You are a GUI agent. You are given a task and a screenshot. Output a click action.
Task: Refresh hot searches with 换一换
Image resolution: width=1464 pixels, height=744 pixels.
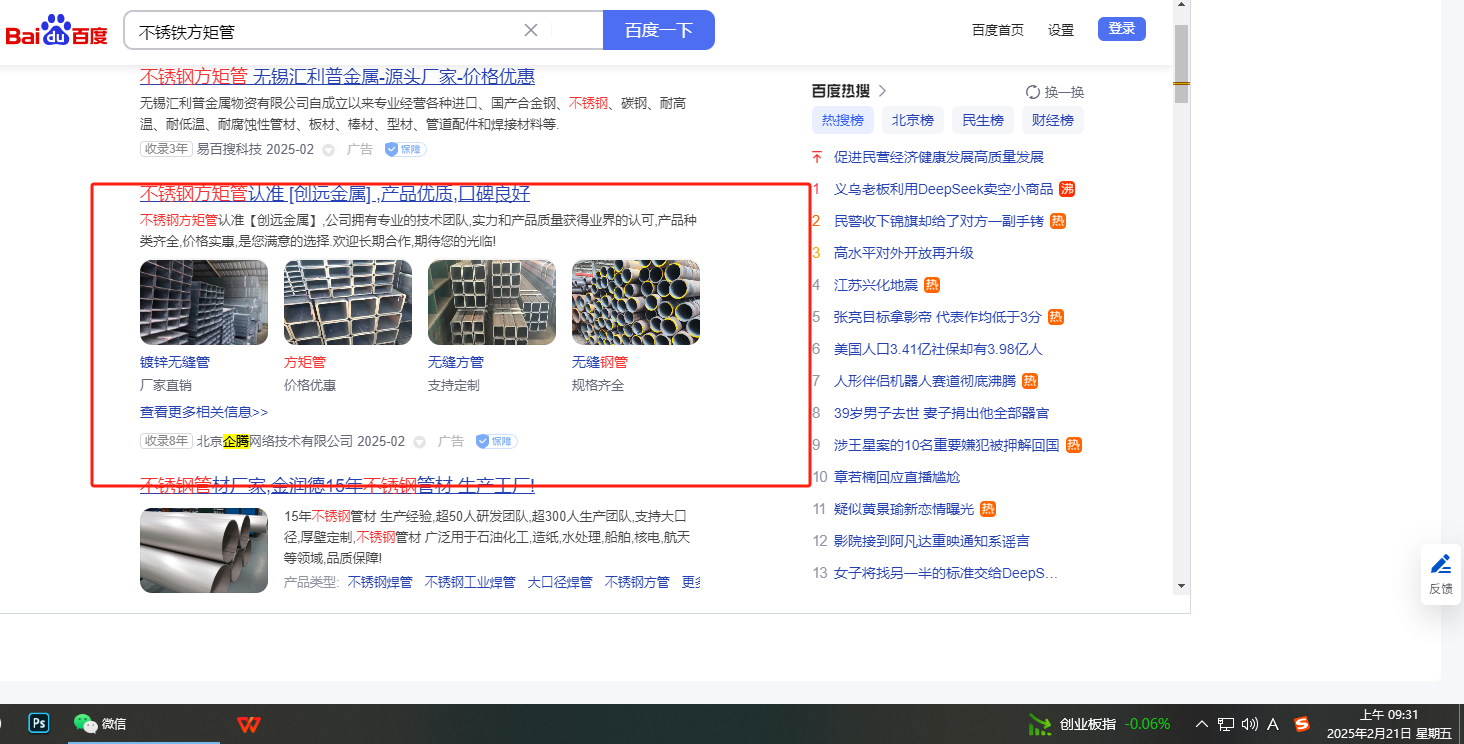tap(1055, 92)
